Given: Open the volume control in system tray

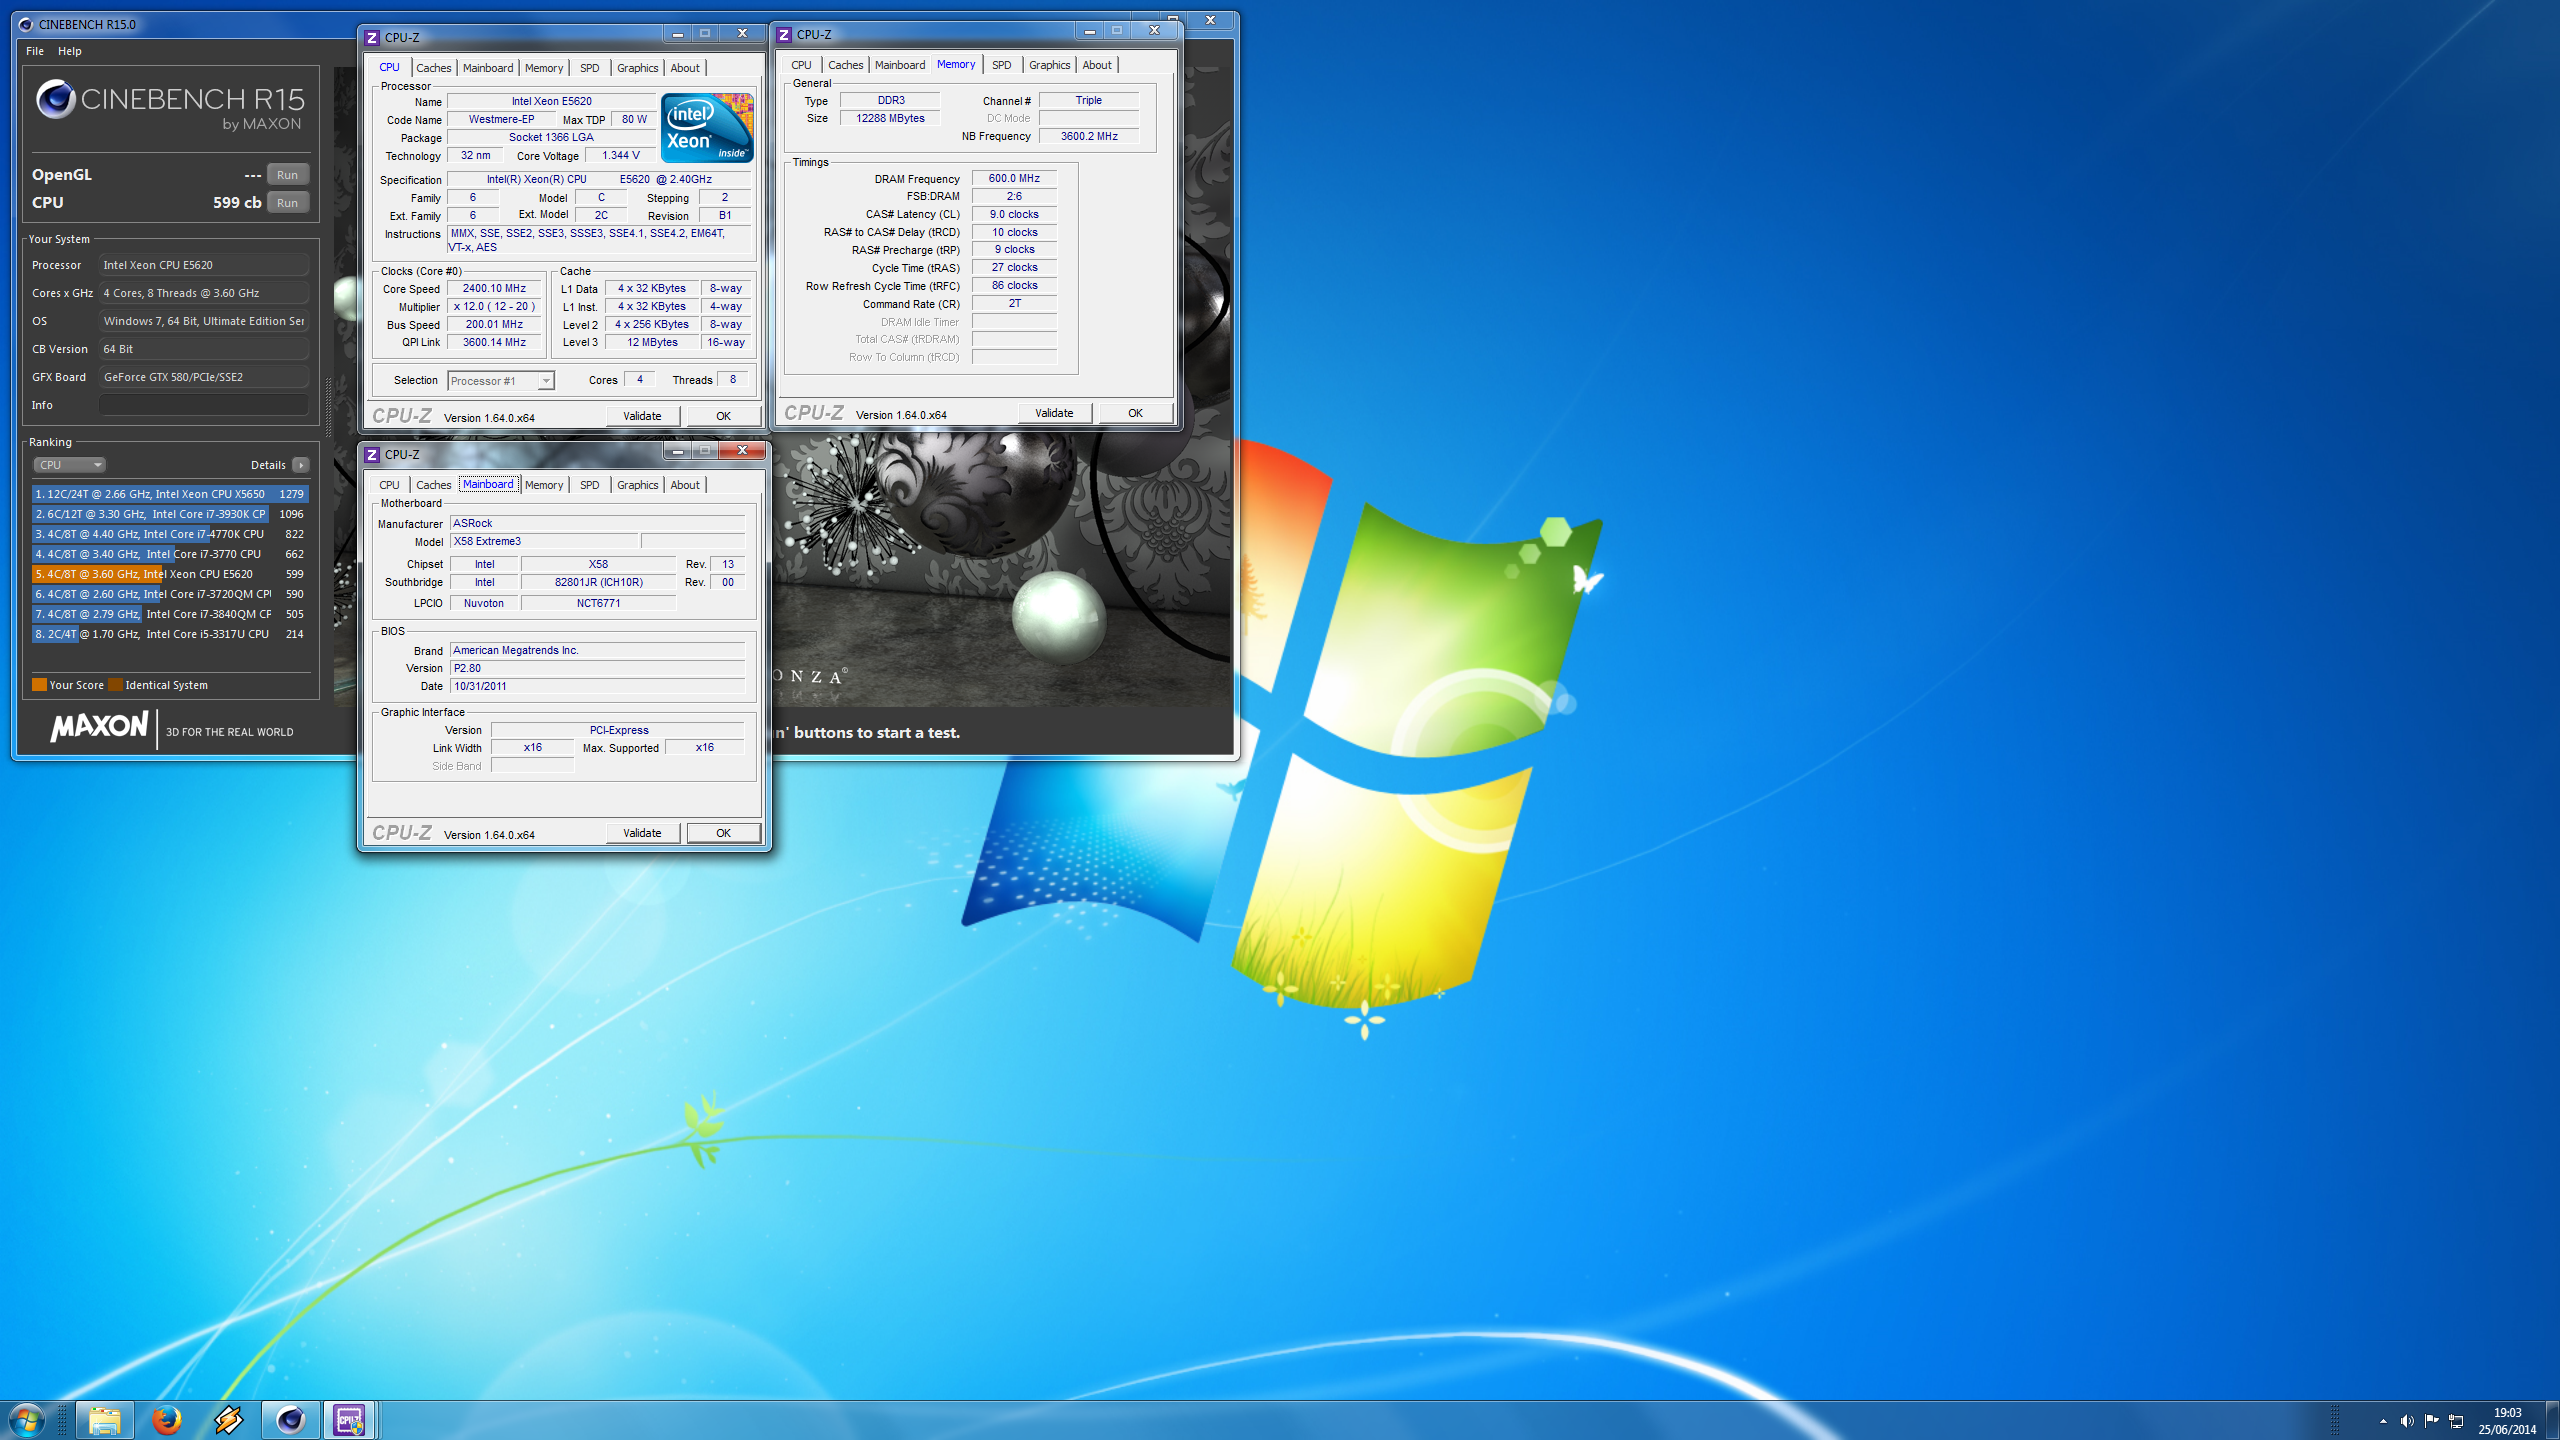Looking at the screenshot, I should (x=2407, y=1421).
